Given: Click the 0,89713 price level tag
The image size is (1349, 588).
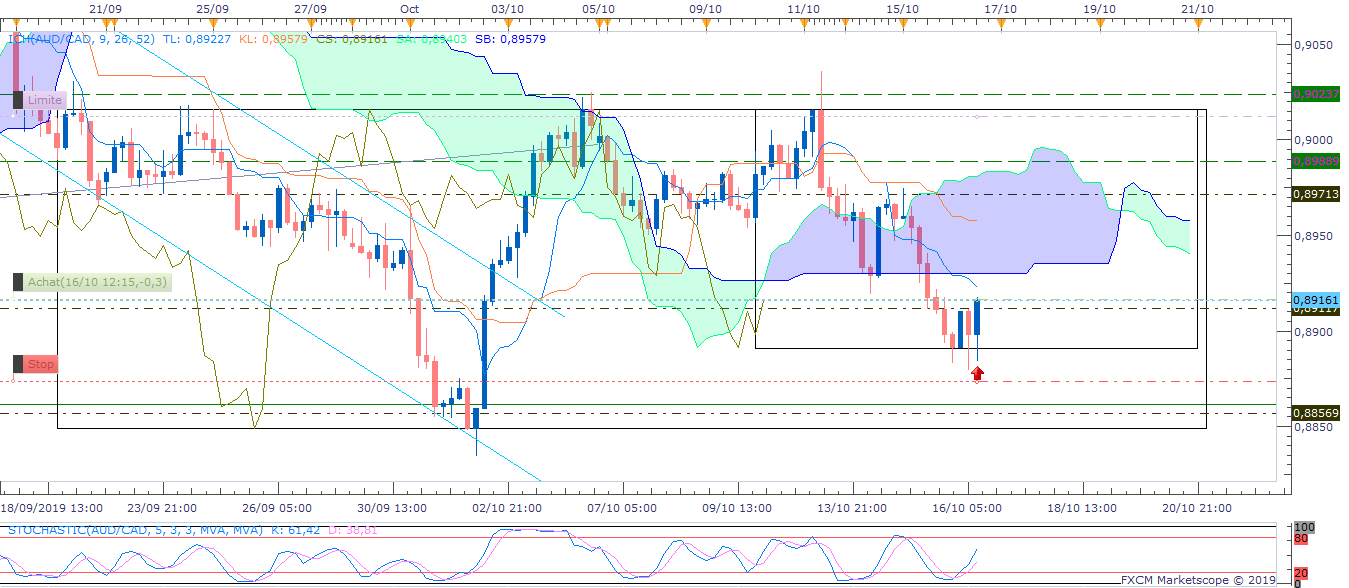Looking at the screenshot, I should click(1315, 194).
